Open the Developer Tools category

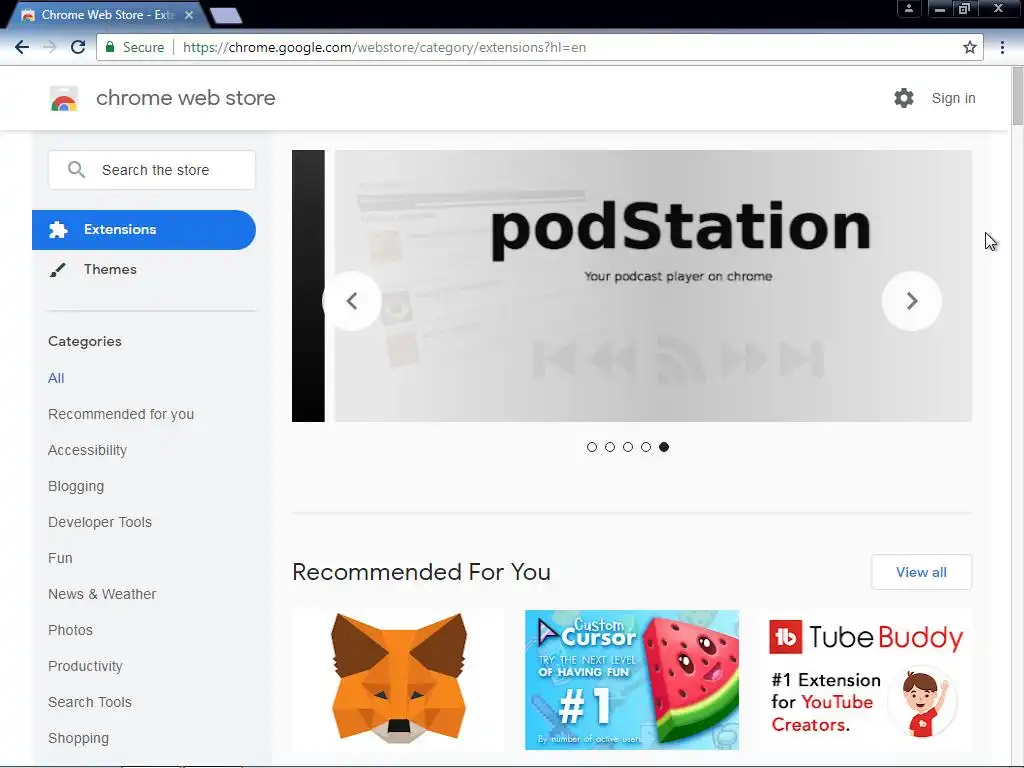(x=100, y=522)
